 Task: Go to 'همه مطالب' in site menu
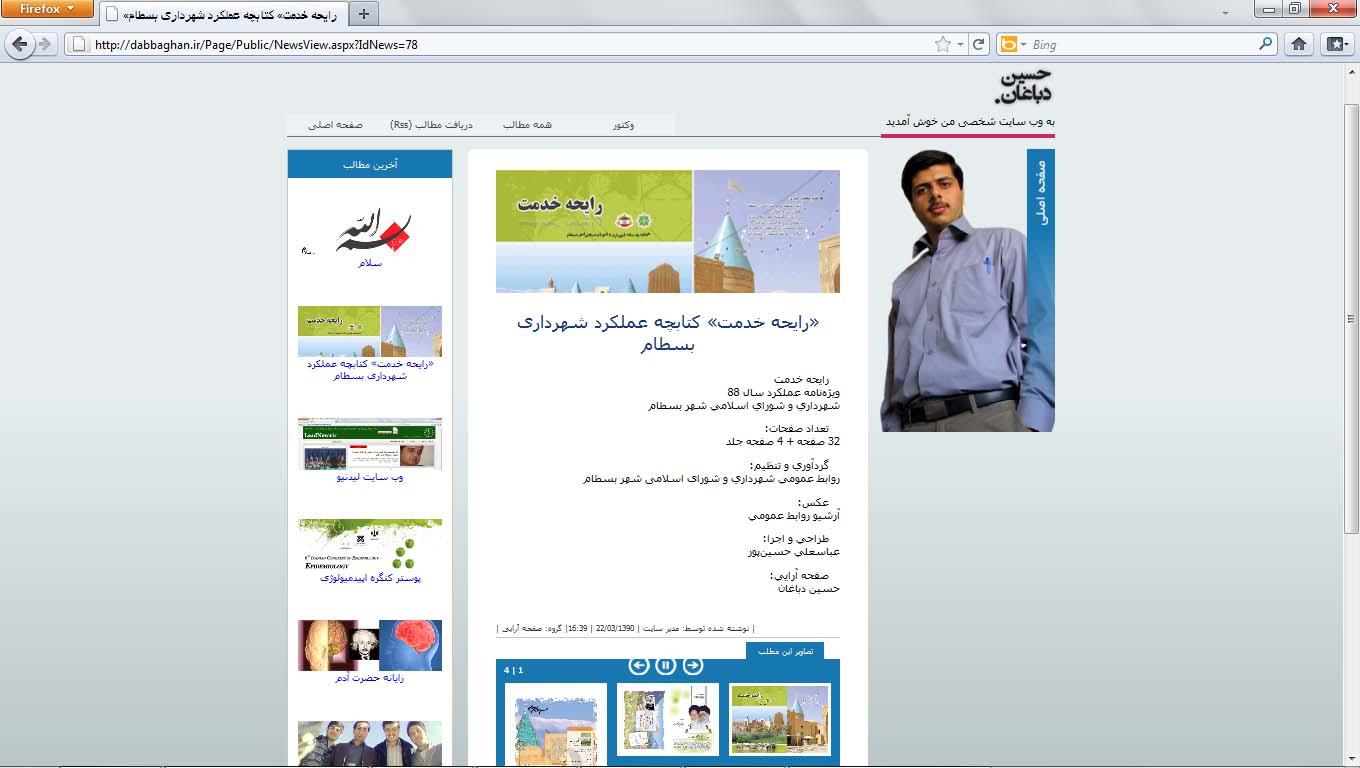coord(527,125)
